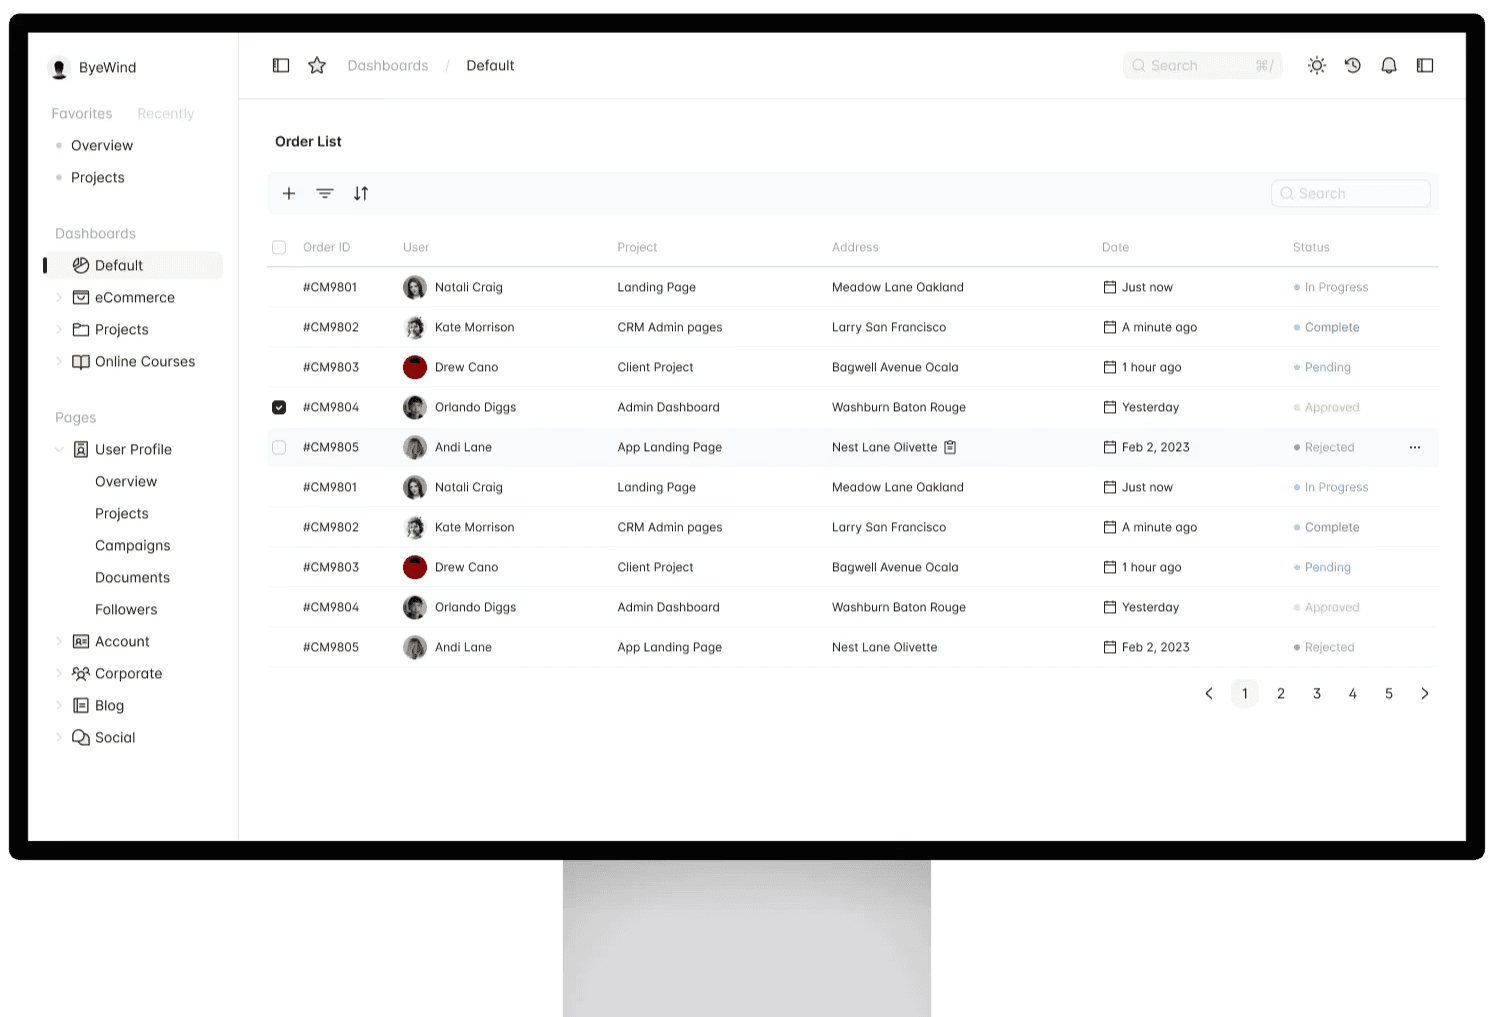Image resolution: width=1497 pixels, height=1017 pixels.
Task: Add a new order with the plus icon
Action: tap(289, 193)
